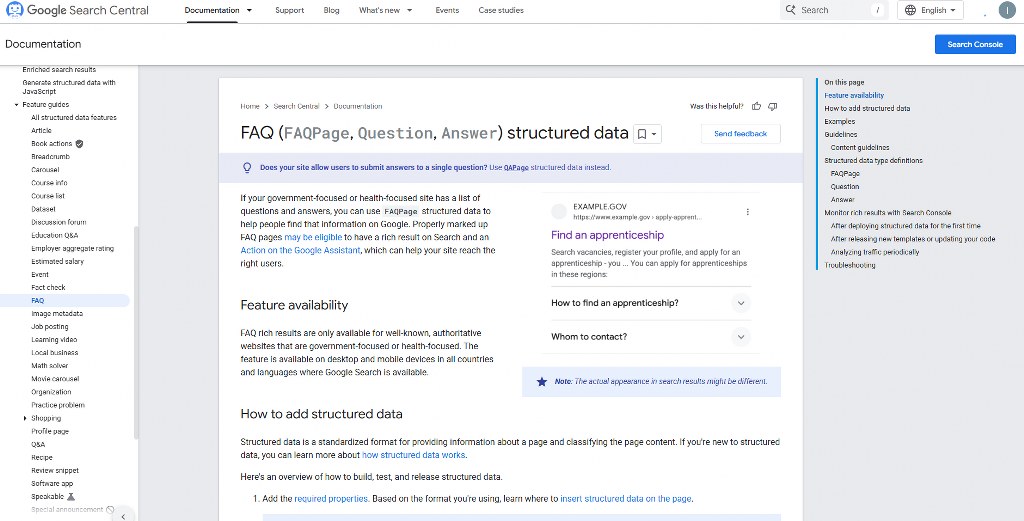1024x521 pixels.
Task: Follow the 'required properties' link
Action: coord(331,499)
